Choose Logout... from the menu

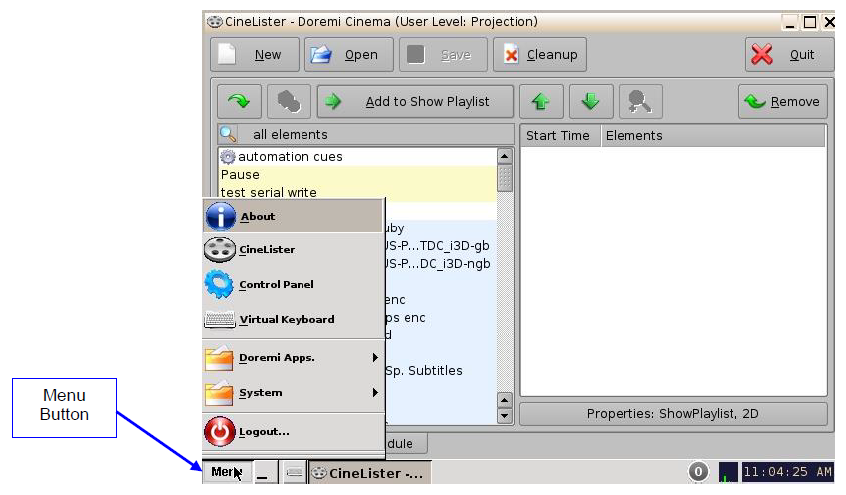pyautogui.click(x=293, y=431)
